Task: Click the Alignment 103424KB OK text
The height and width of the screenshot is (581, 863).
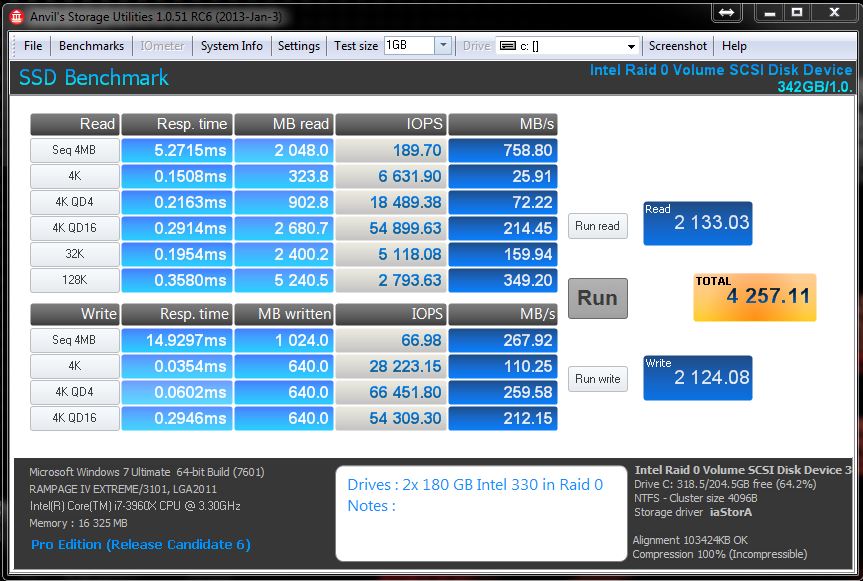Action: pyautogui.click(x=690, y=540)
